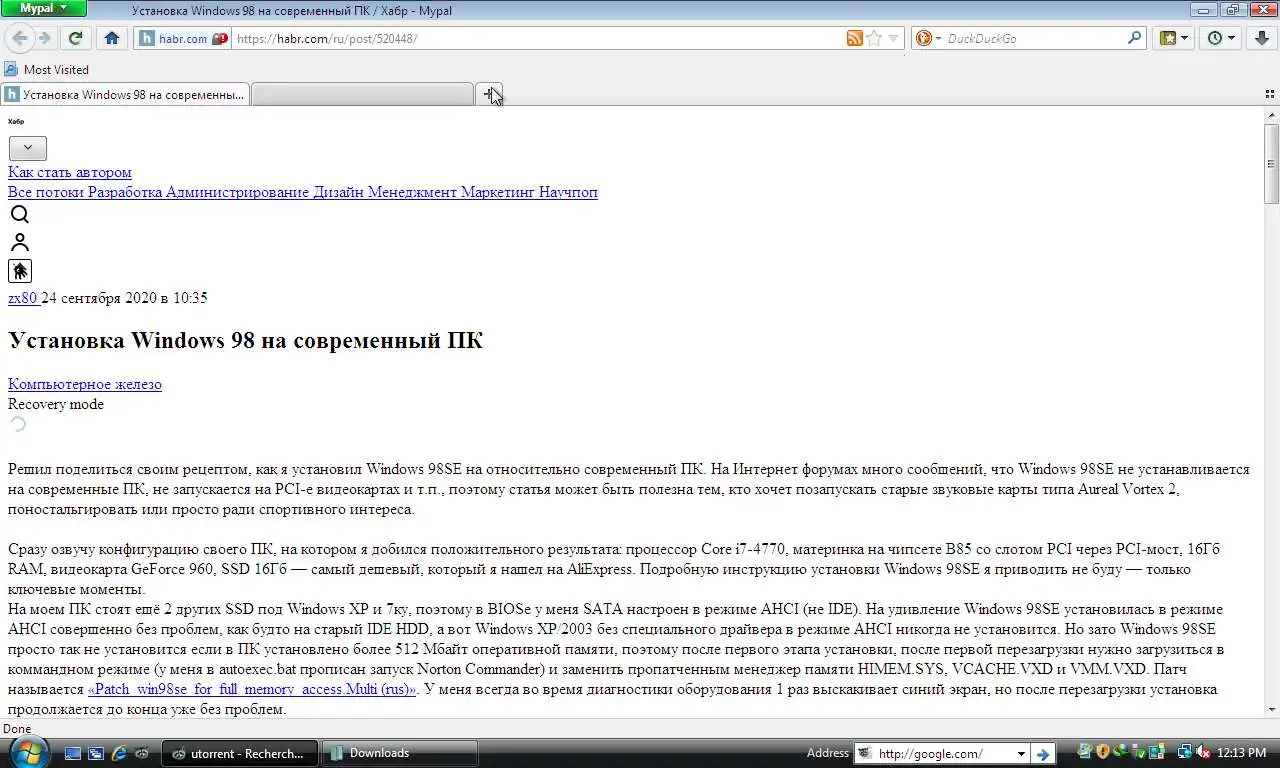Open Все потоки section
The width and height of the screenshot is (1280, 768).
pyautogui.click(x=46, y=192)
